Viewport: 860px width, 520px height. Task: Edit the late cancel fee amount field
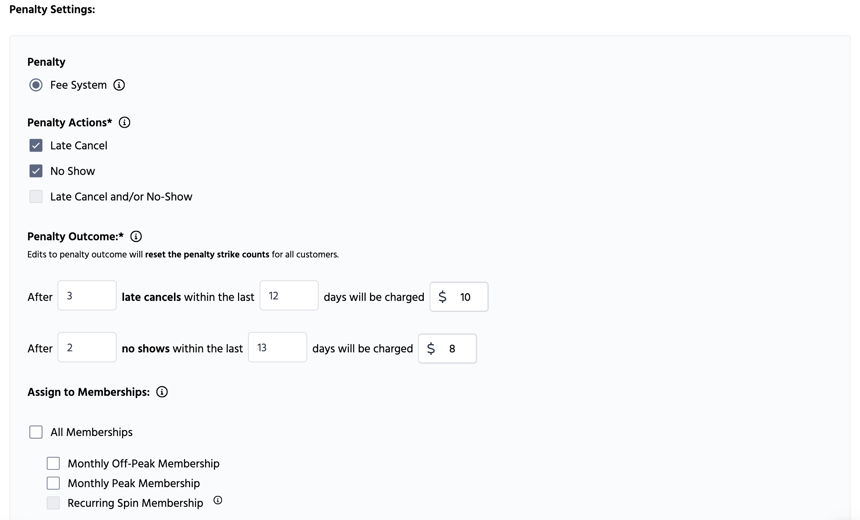[470, 297]
